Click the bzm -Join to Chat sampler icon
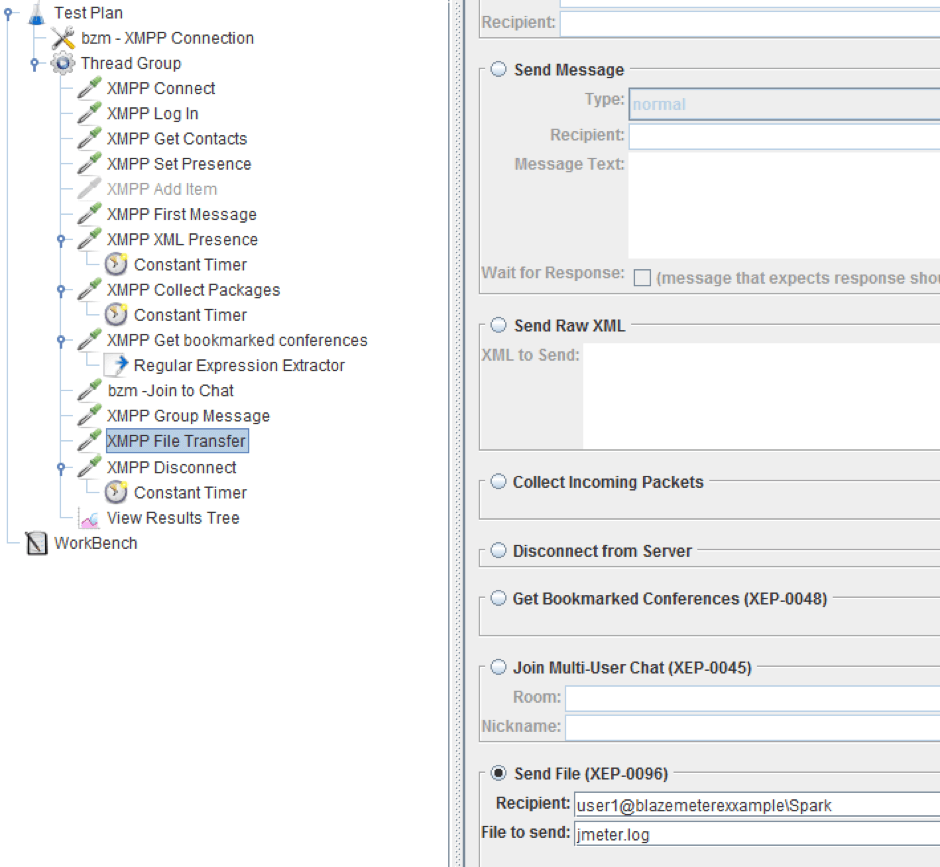 pos(89,390)
